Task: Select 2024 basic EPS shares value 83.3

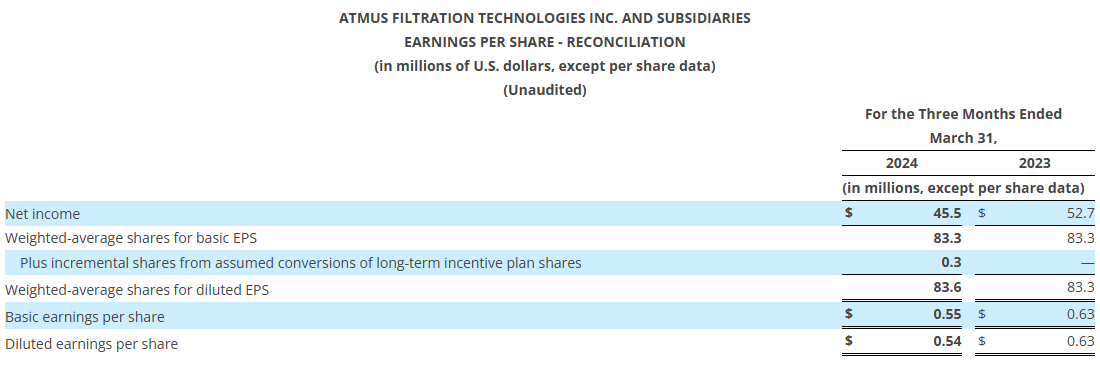Action: tap(947, 239)
